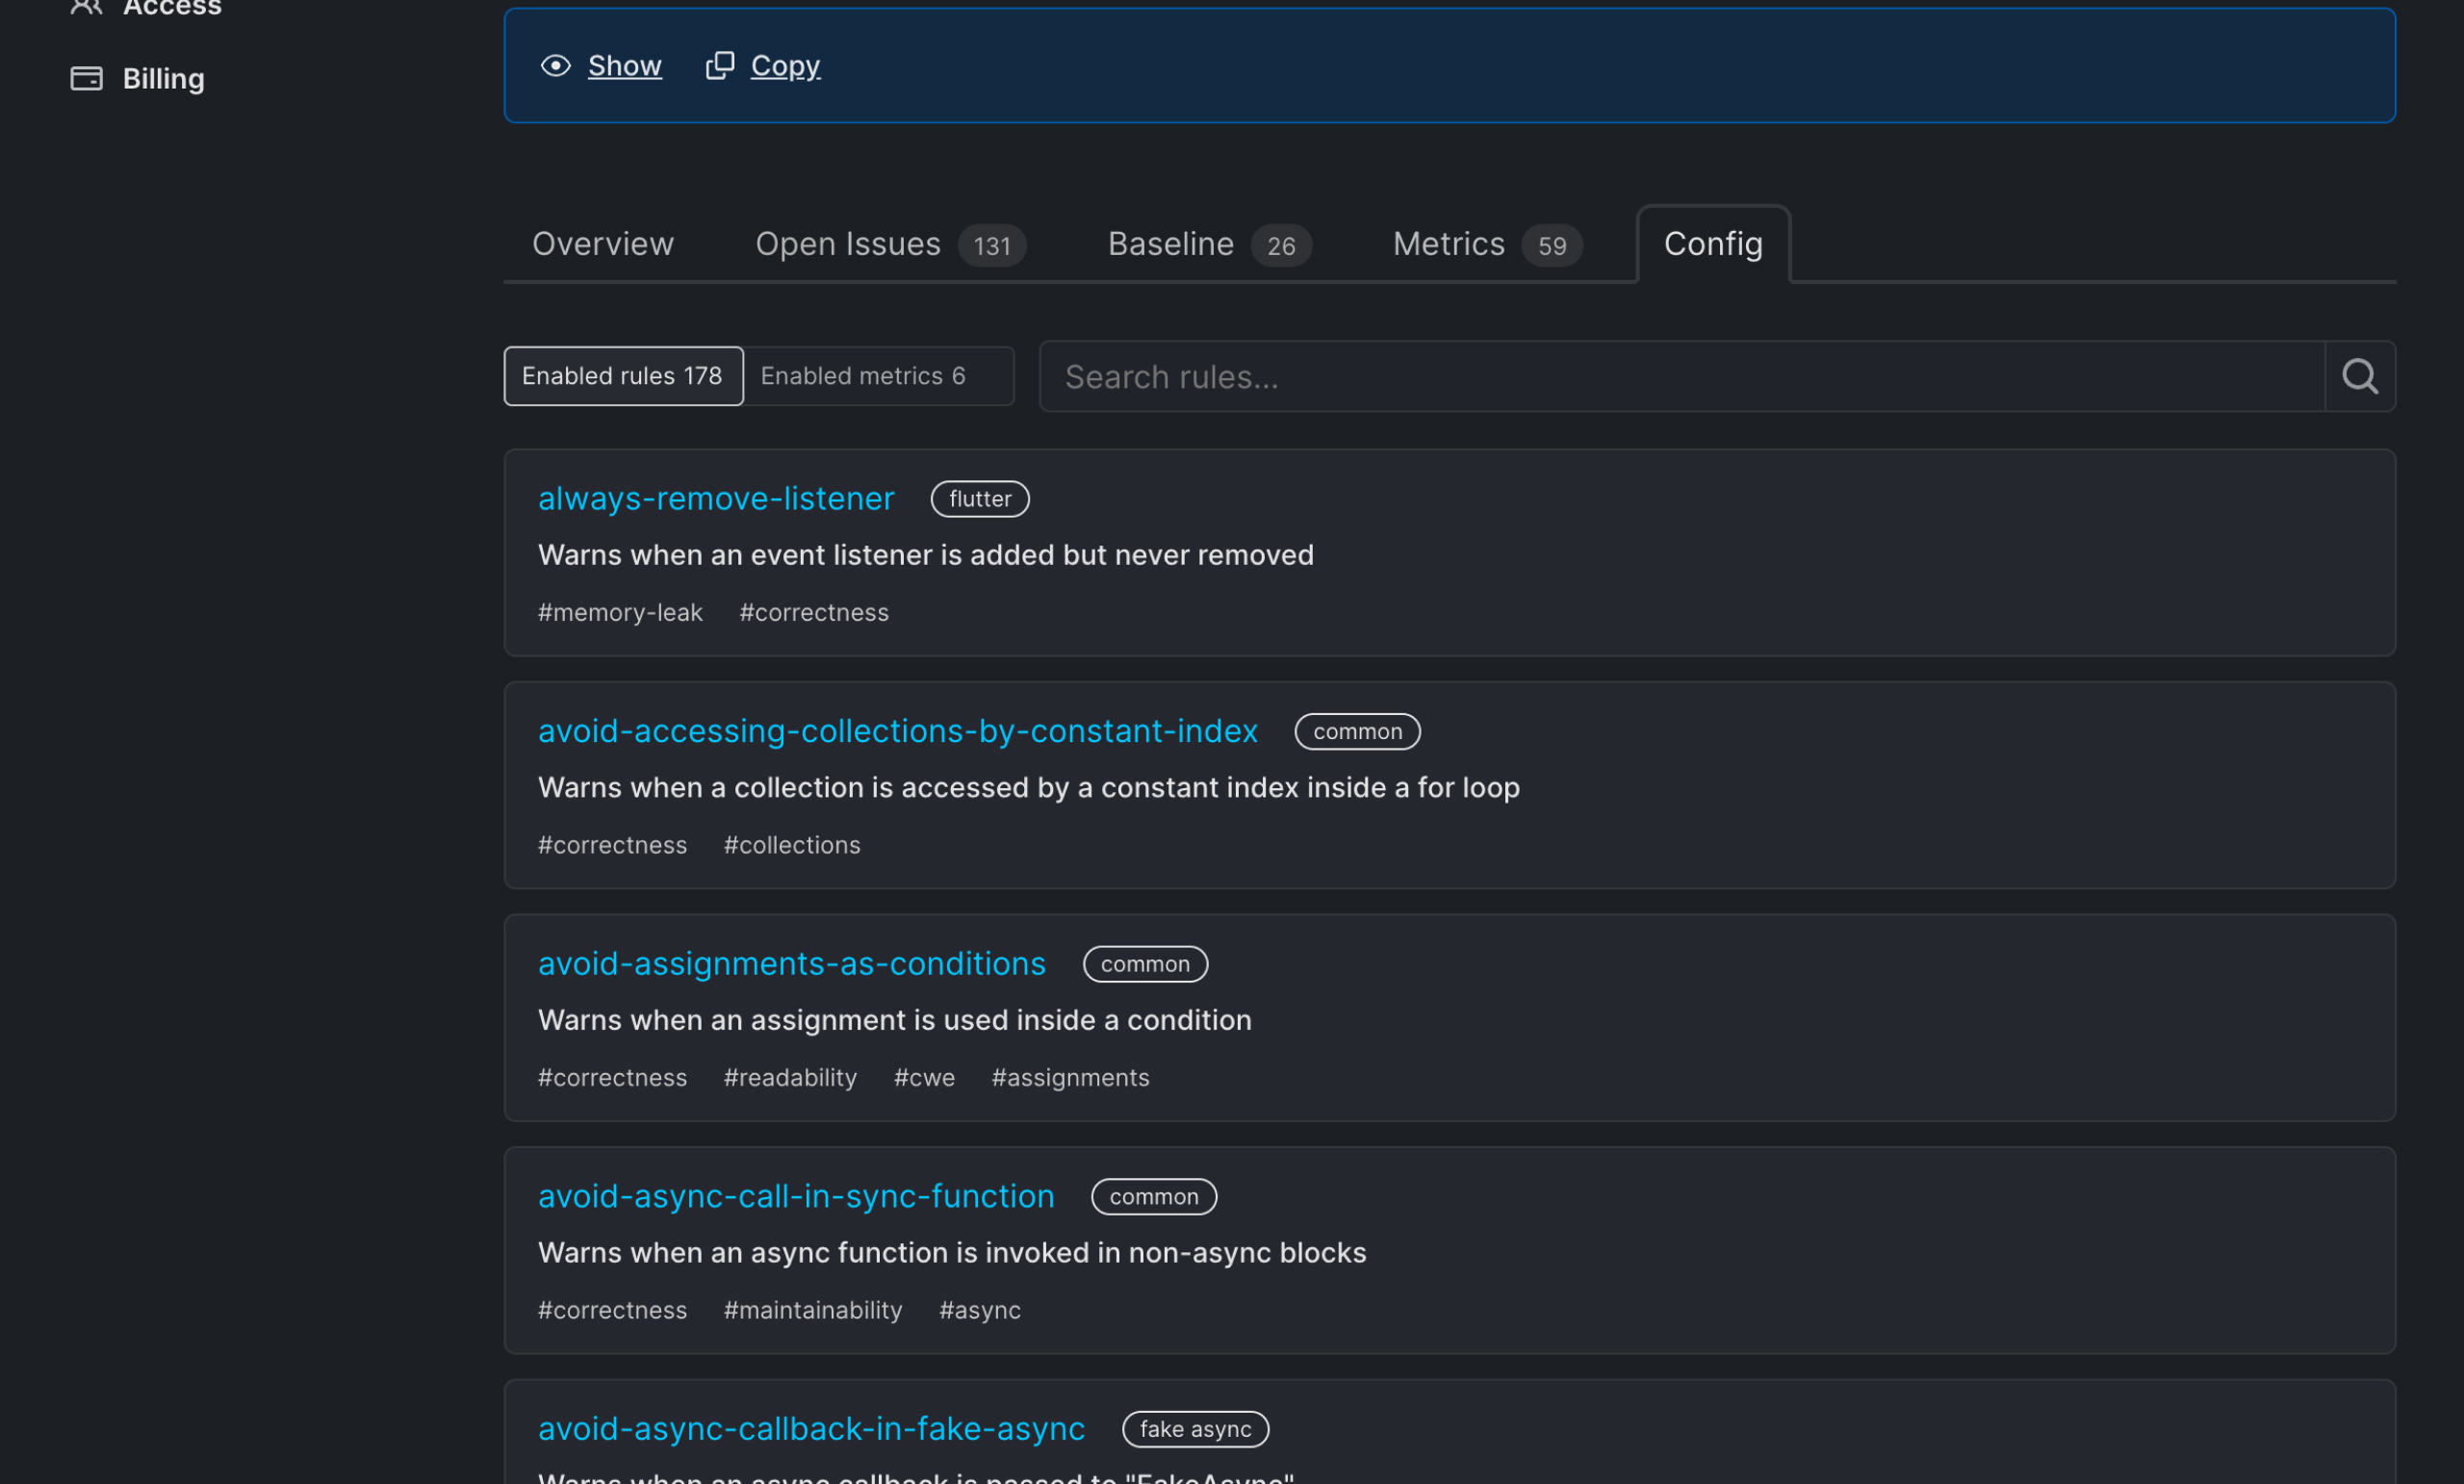Click the #maintainability tag
Image resolution: width=2464 pixels, height=1484 pixels.
813,1310
